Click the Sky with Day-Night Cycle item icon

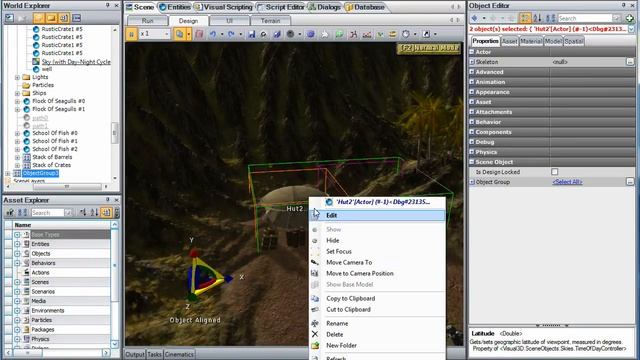coord(36,62)
